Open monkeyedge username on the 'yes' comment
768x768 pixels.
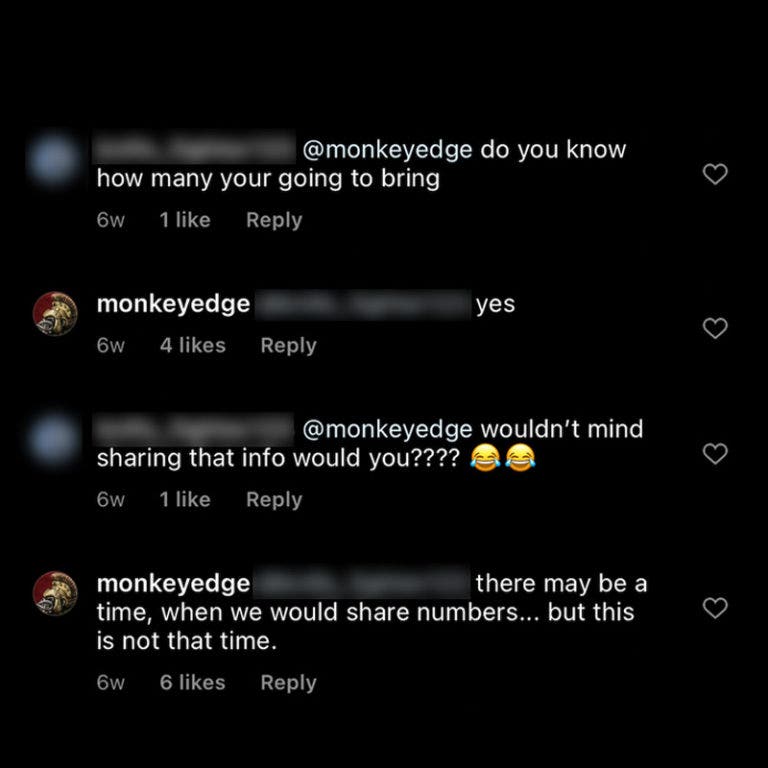point(173,305)
